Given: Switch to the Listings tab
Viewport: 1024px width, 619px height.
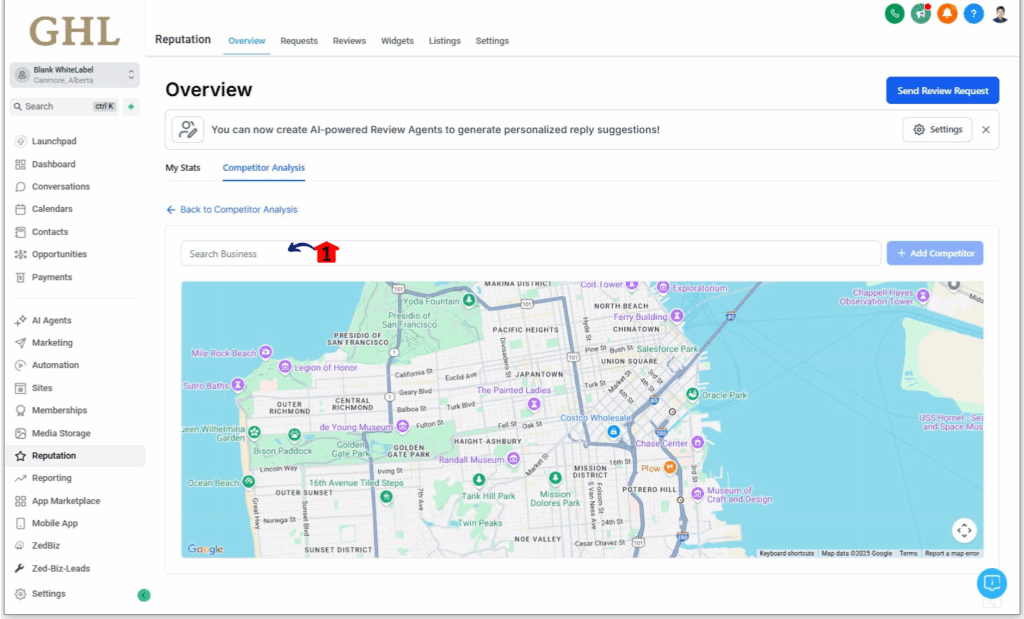Looking at the screenshot, I should pos(445,40).
